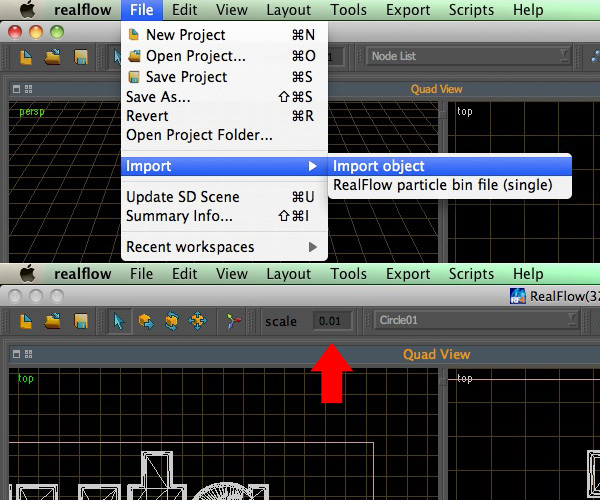The height and width of the screenshot is (500, 600).
Task: Open Tools menu in lower menu bar
Action: [348, 274]
